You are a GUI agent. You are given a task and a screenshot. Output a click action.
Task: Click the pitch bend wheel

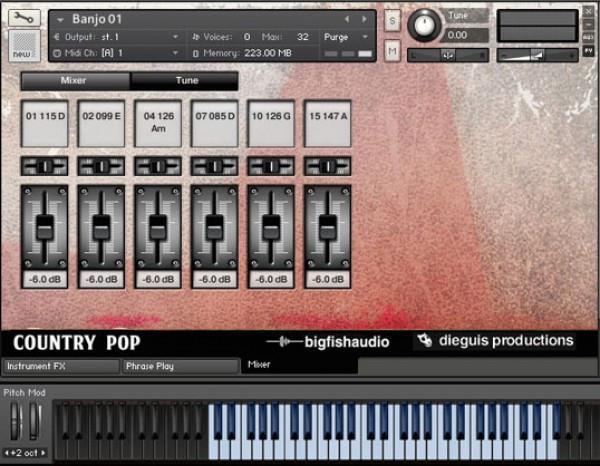pos(14,419)
